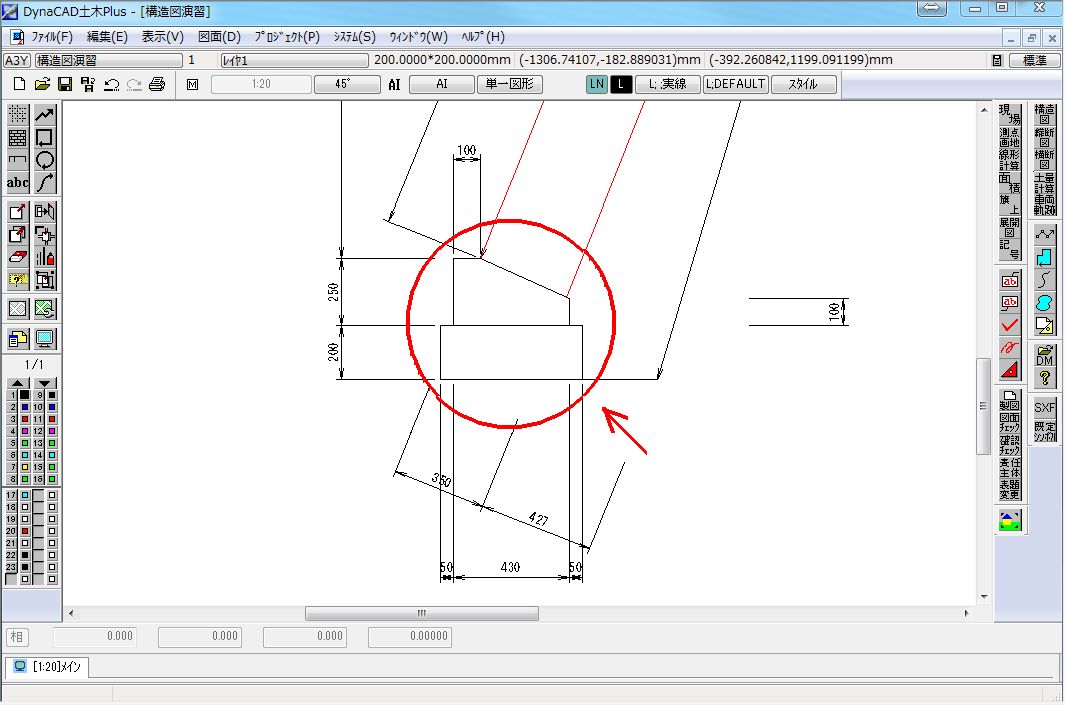Click the vertical scrollbar down arrow
The height and width of the screenshot is (705, 1065).
(984, 597)
